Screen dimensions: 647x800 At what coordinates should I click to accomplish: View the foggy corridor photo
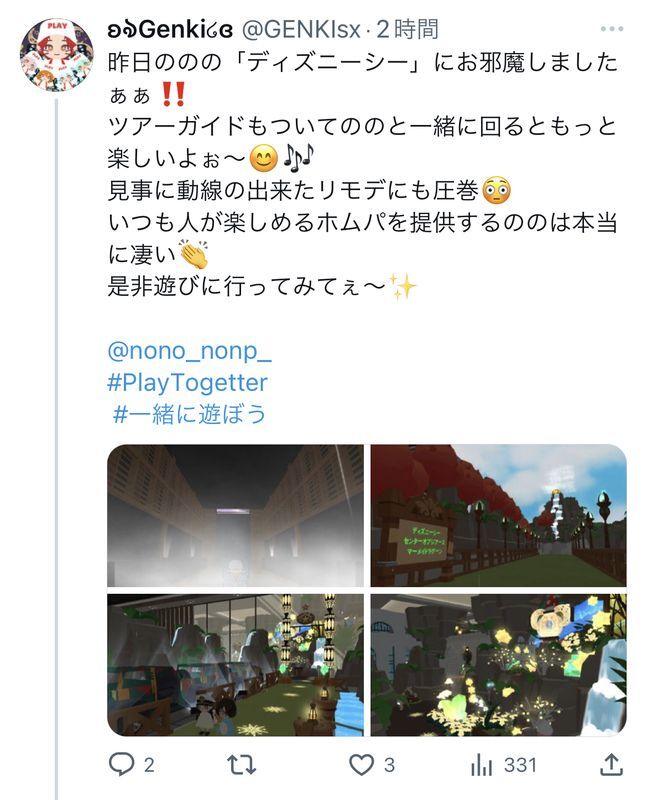pyautogui.click(x=235, y=515)
